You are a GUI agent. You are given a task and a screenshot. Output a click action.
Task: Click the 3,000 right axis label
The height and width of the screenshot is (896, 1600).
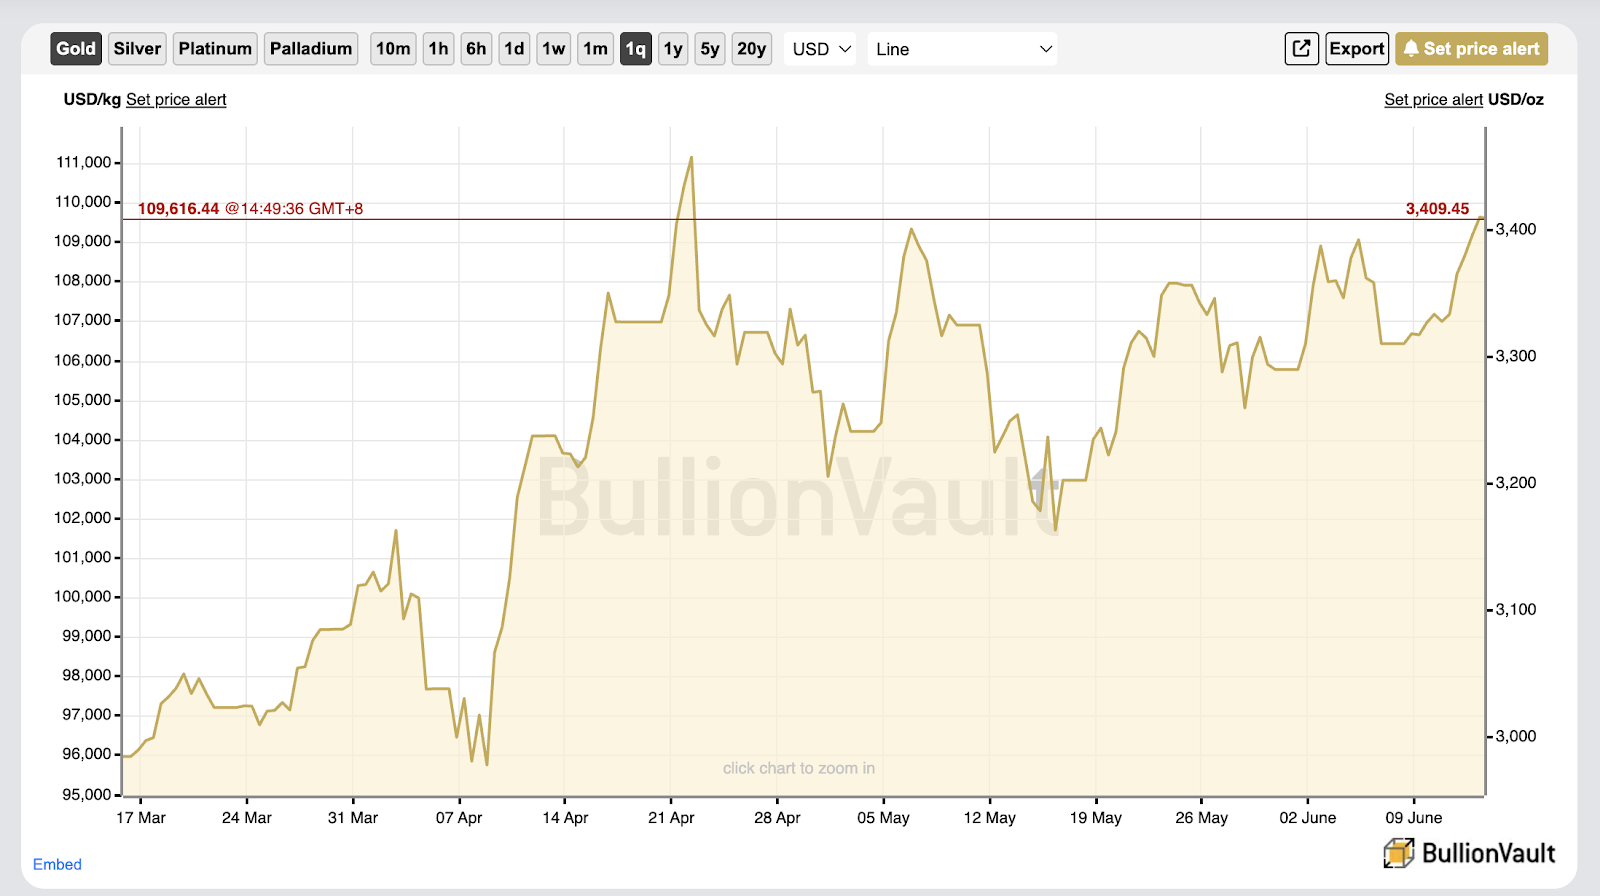coord(1516,736)
